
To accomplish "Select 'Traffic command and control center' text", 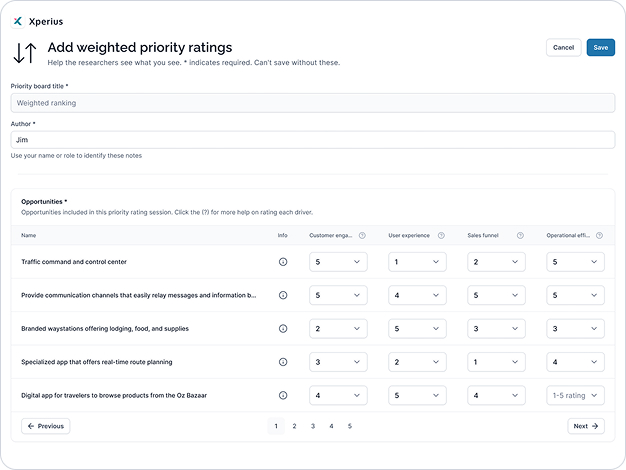I will point(74,262).
